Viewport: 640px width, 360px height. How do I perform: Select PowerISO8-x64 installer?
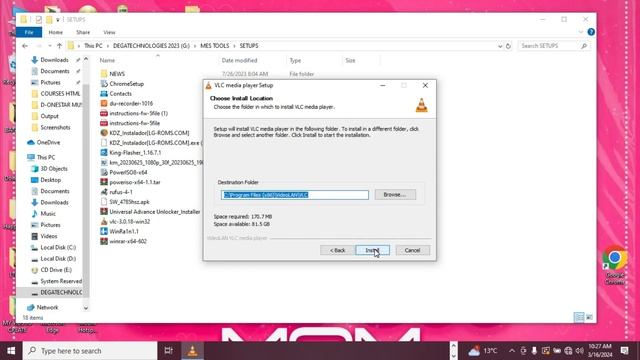click(x=128, y=172)
